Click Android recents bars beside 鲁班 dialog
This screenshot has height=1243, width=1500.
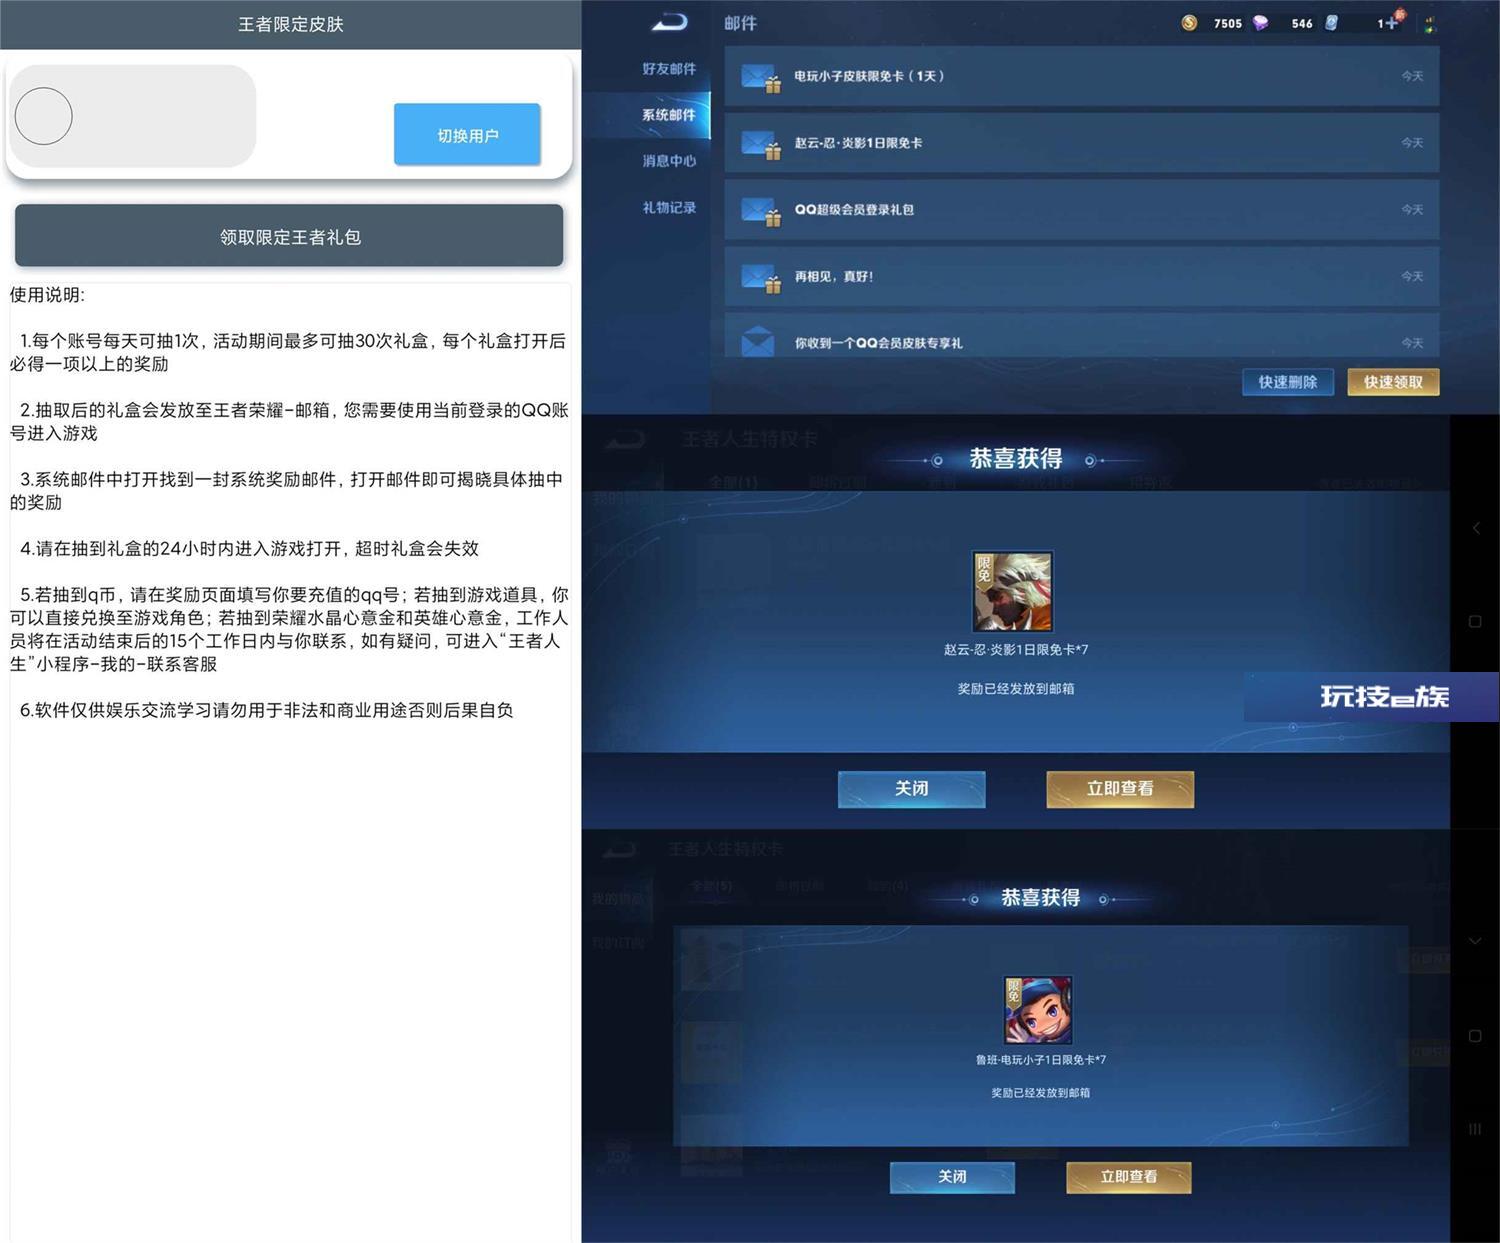pyautogui.click(x=1475, y=1129)
